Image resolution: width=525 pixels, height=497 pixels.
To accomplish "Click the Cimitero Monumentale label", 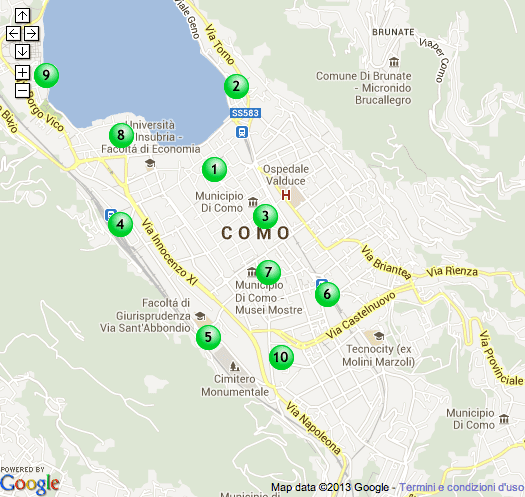I will click(235, 385).
